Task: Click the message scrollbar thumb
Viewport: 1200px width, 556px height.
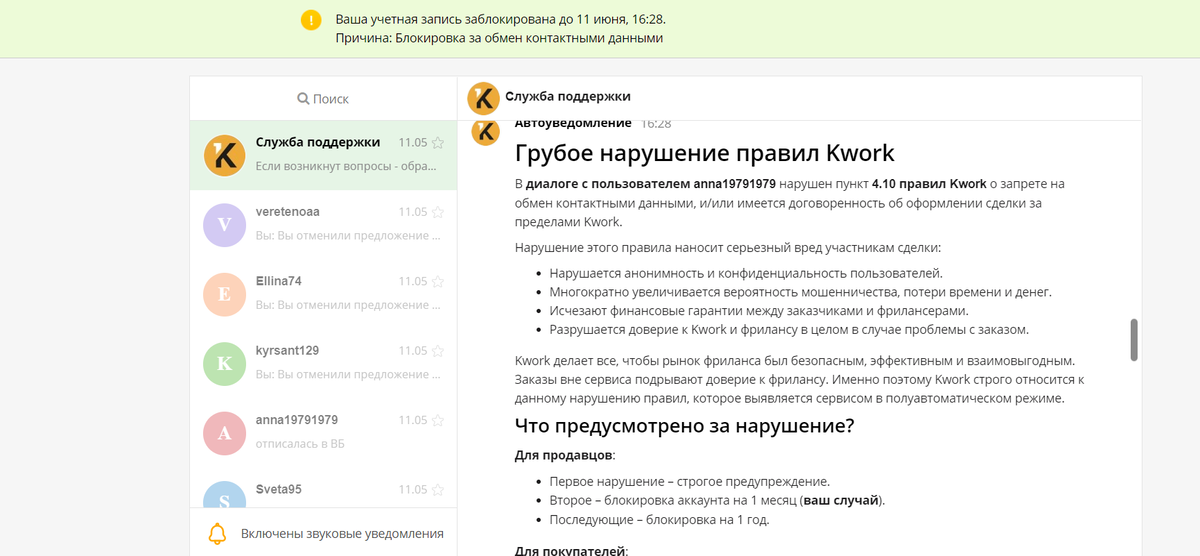Action: coord(1133,340)
